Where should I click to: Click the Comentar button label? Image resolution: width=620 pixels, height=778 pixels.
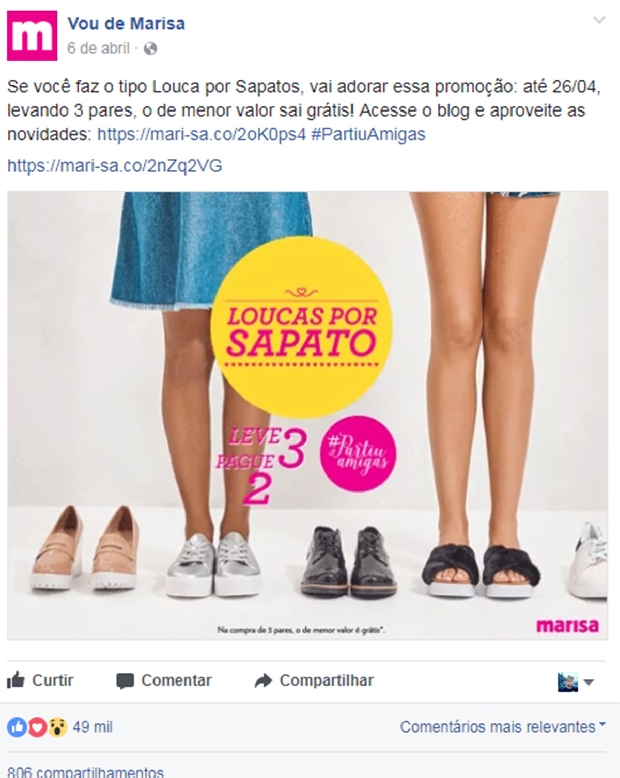176,680
